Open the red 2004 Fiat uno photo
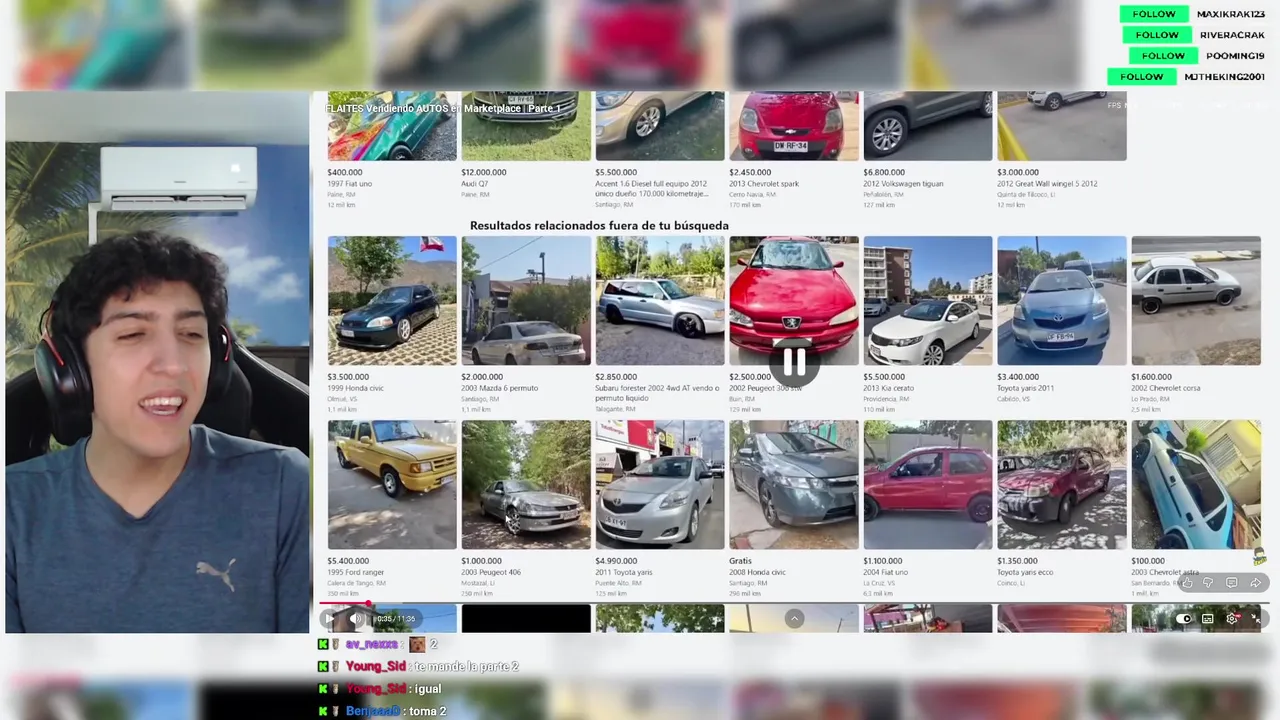 [928, 485]
